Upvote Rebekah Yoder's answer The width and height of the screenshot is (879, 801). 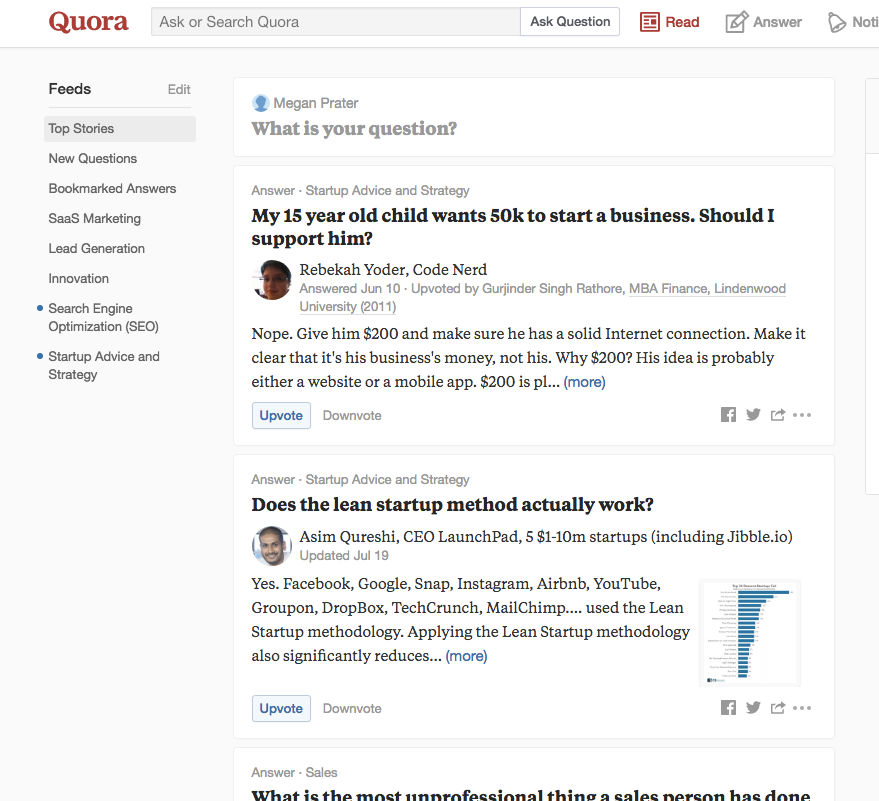click(281, 415)
